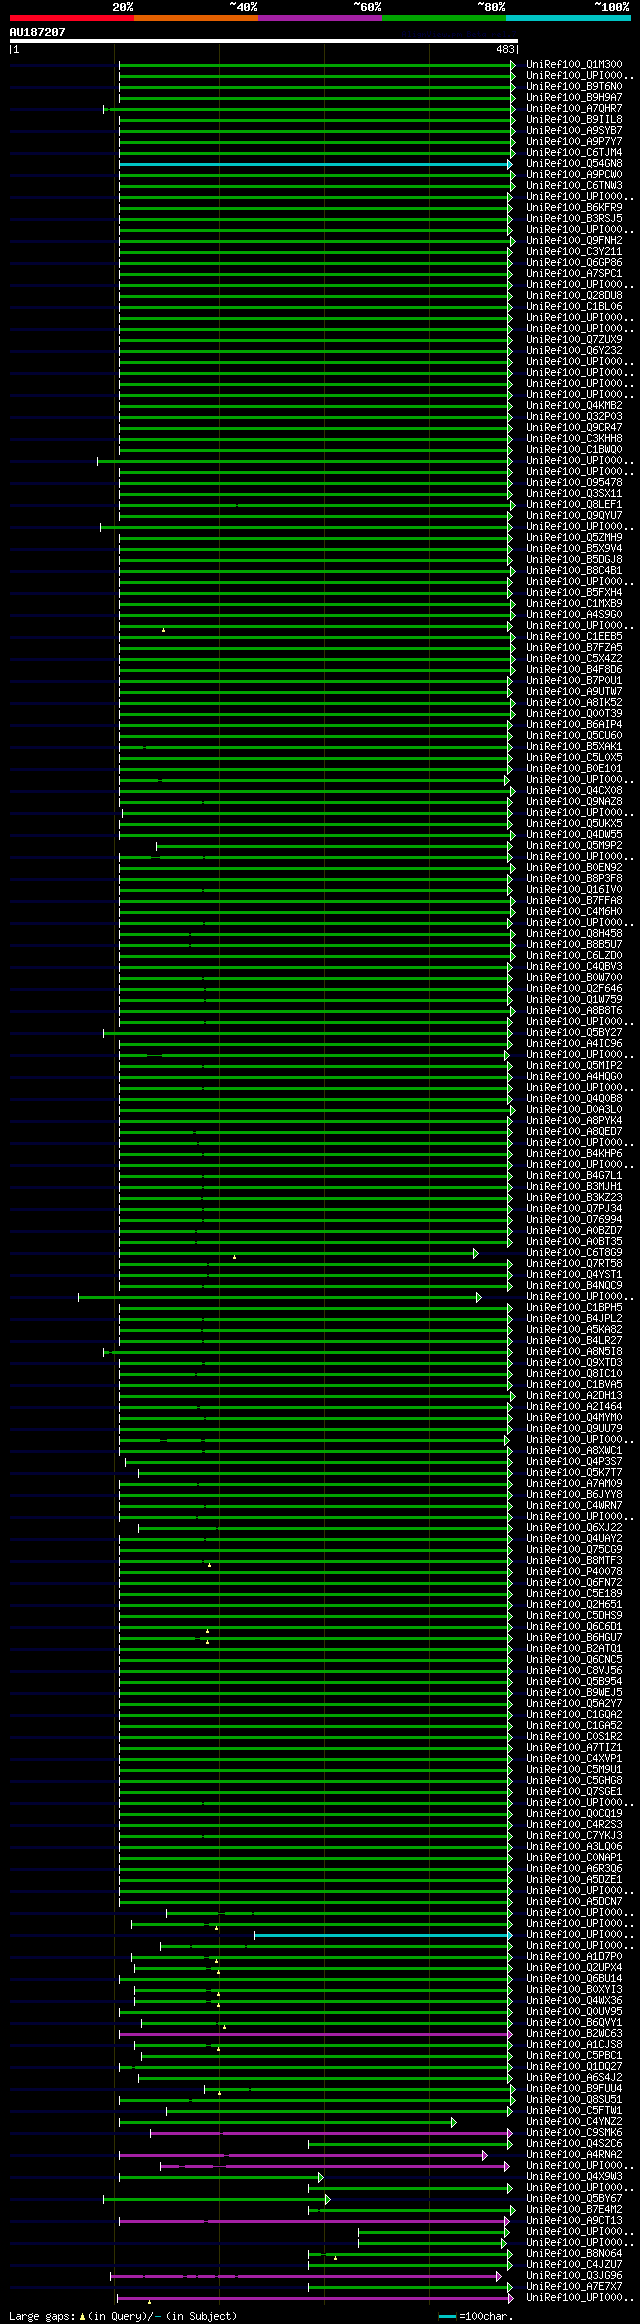Click the UniRef100_Q9QYU7 label
This screenshot has height=2324, width=640.
(x=574, y=516)
